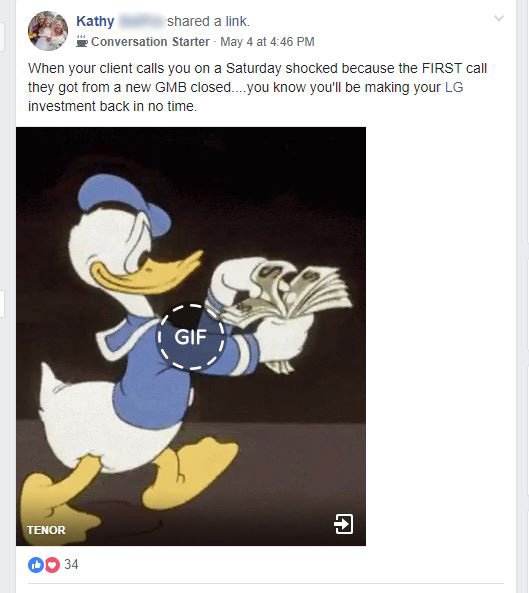The image size is (529, 593).
Task: Click the LG link in the post text
Action: point(454,87)
